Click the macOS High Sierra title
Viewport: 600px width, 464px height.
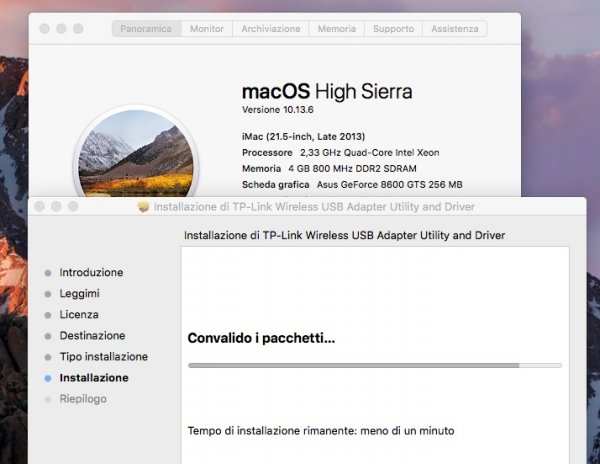pyautogui.click(x=327, y=92)
